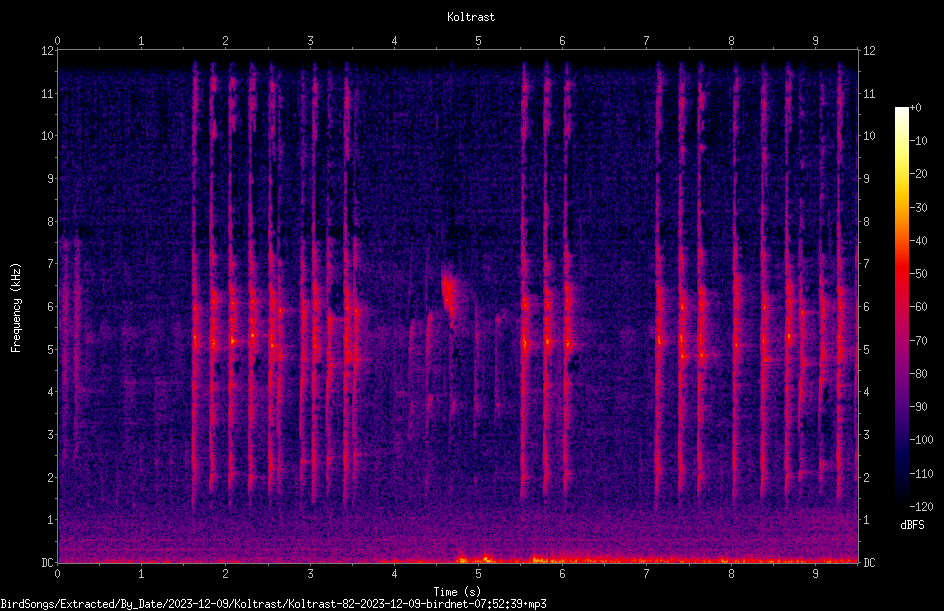Click the 0 second origin on bottom axis
This screenshot has width=944, height=611.
[x=57, y=574]
